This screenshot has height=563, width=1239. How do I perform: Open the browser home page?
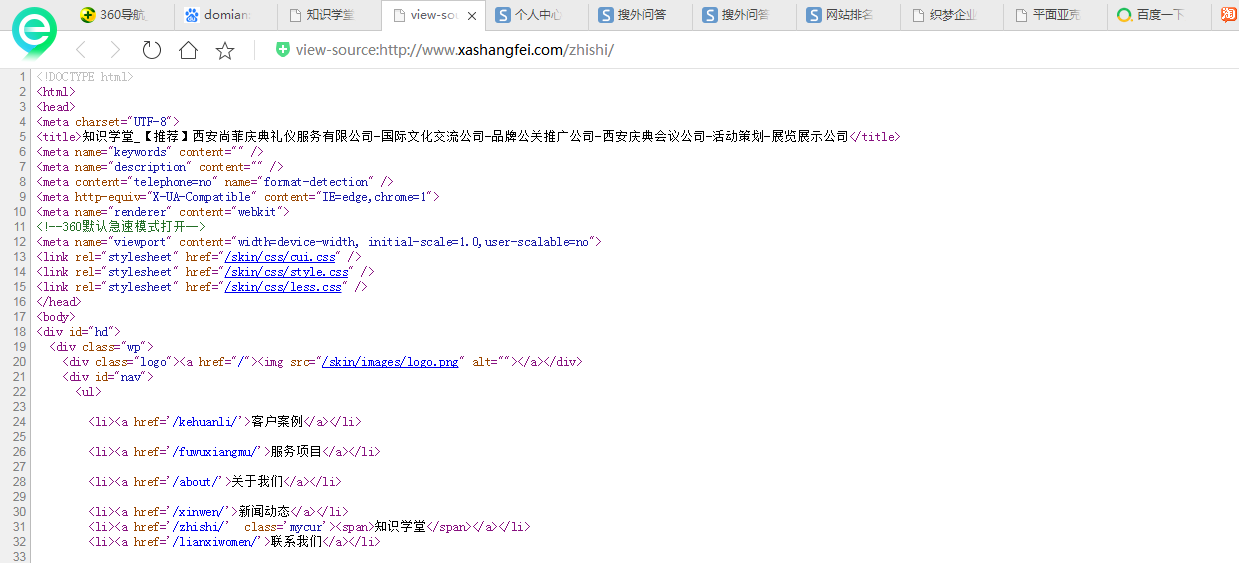(x=188, y=50)
